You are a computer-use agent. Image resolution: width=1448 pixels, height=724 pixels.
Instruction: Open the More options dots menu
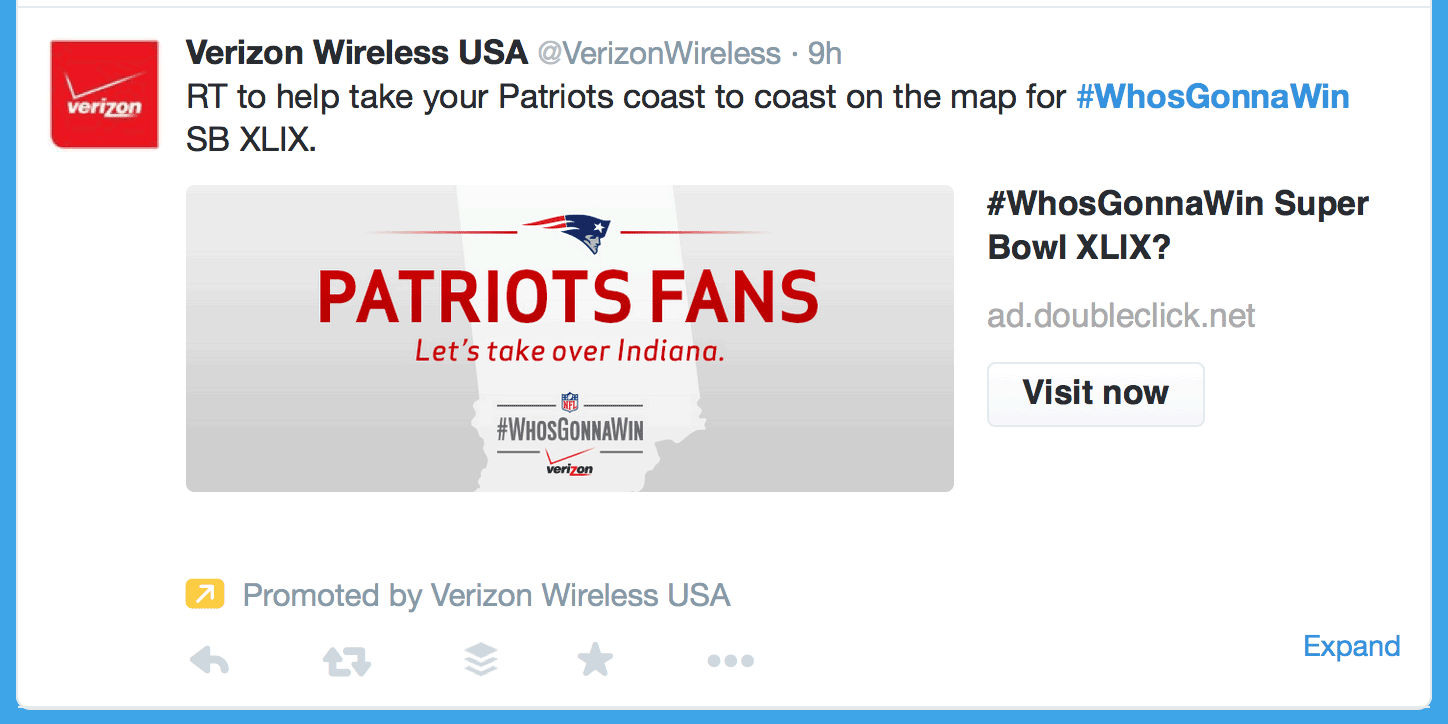click(730, 661)
